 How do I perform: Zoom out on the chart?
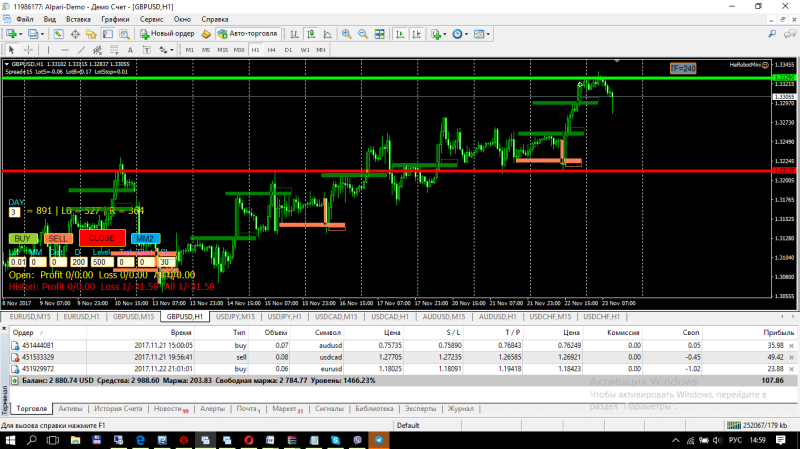point(363,34)
